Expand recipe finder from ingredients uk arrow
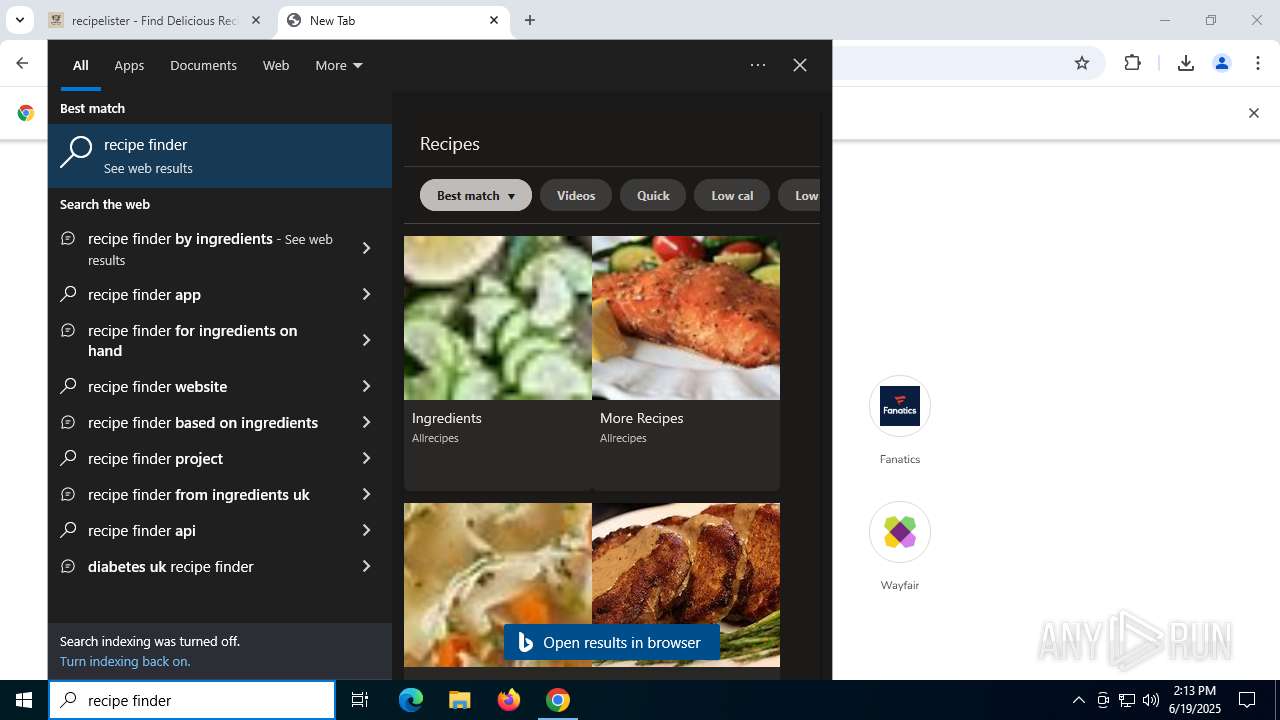Image resolution: width=1280 pixels, height=720 pixels. click(366, 494)
